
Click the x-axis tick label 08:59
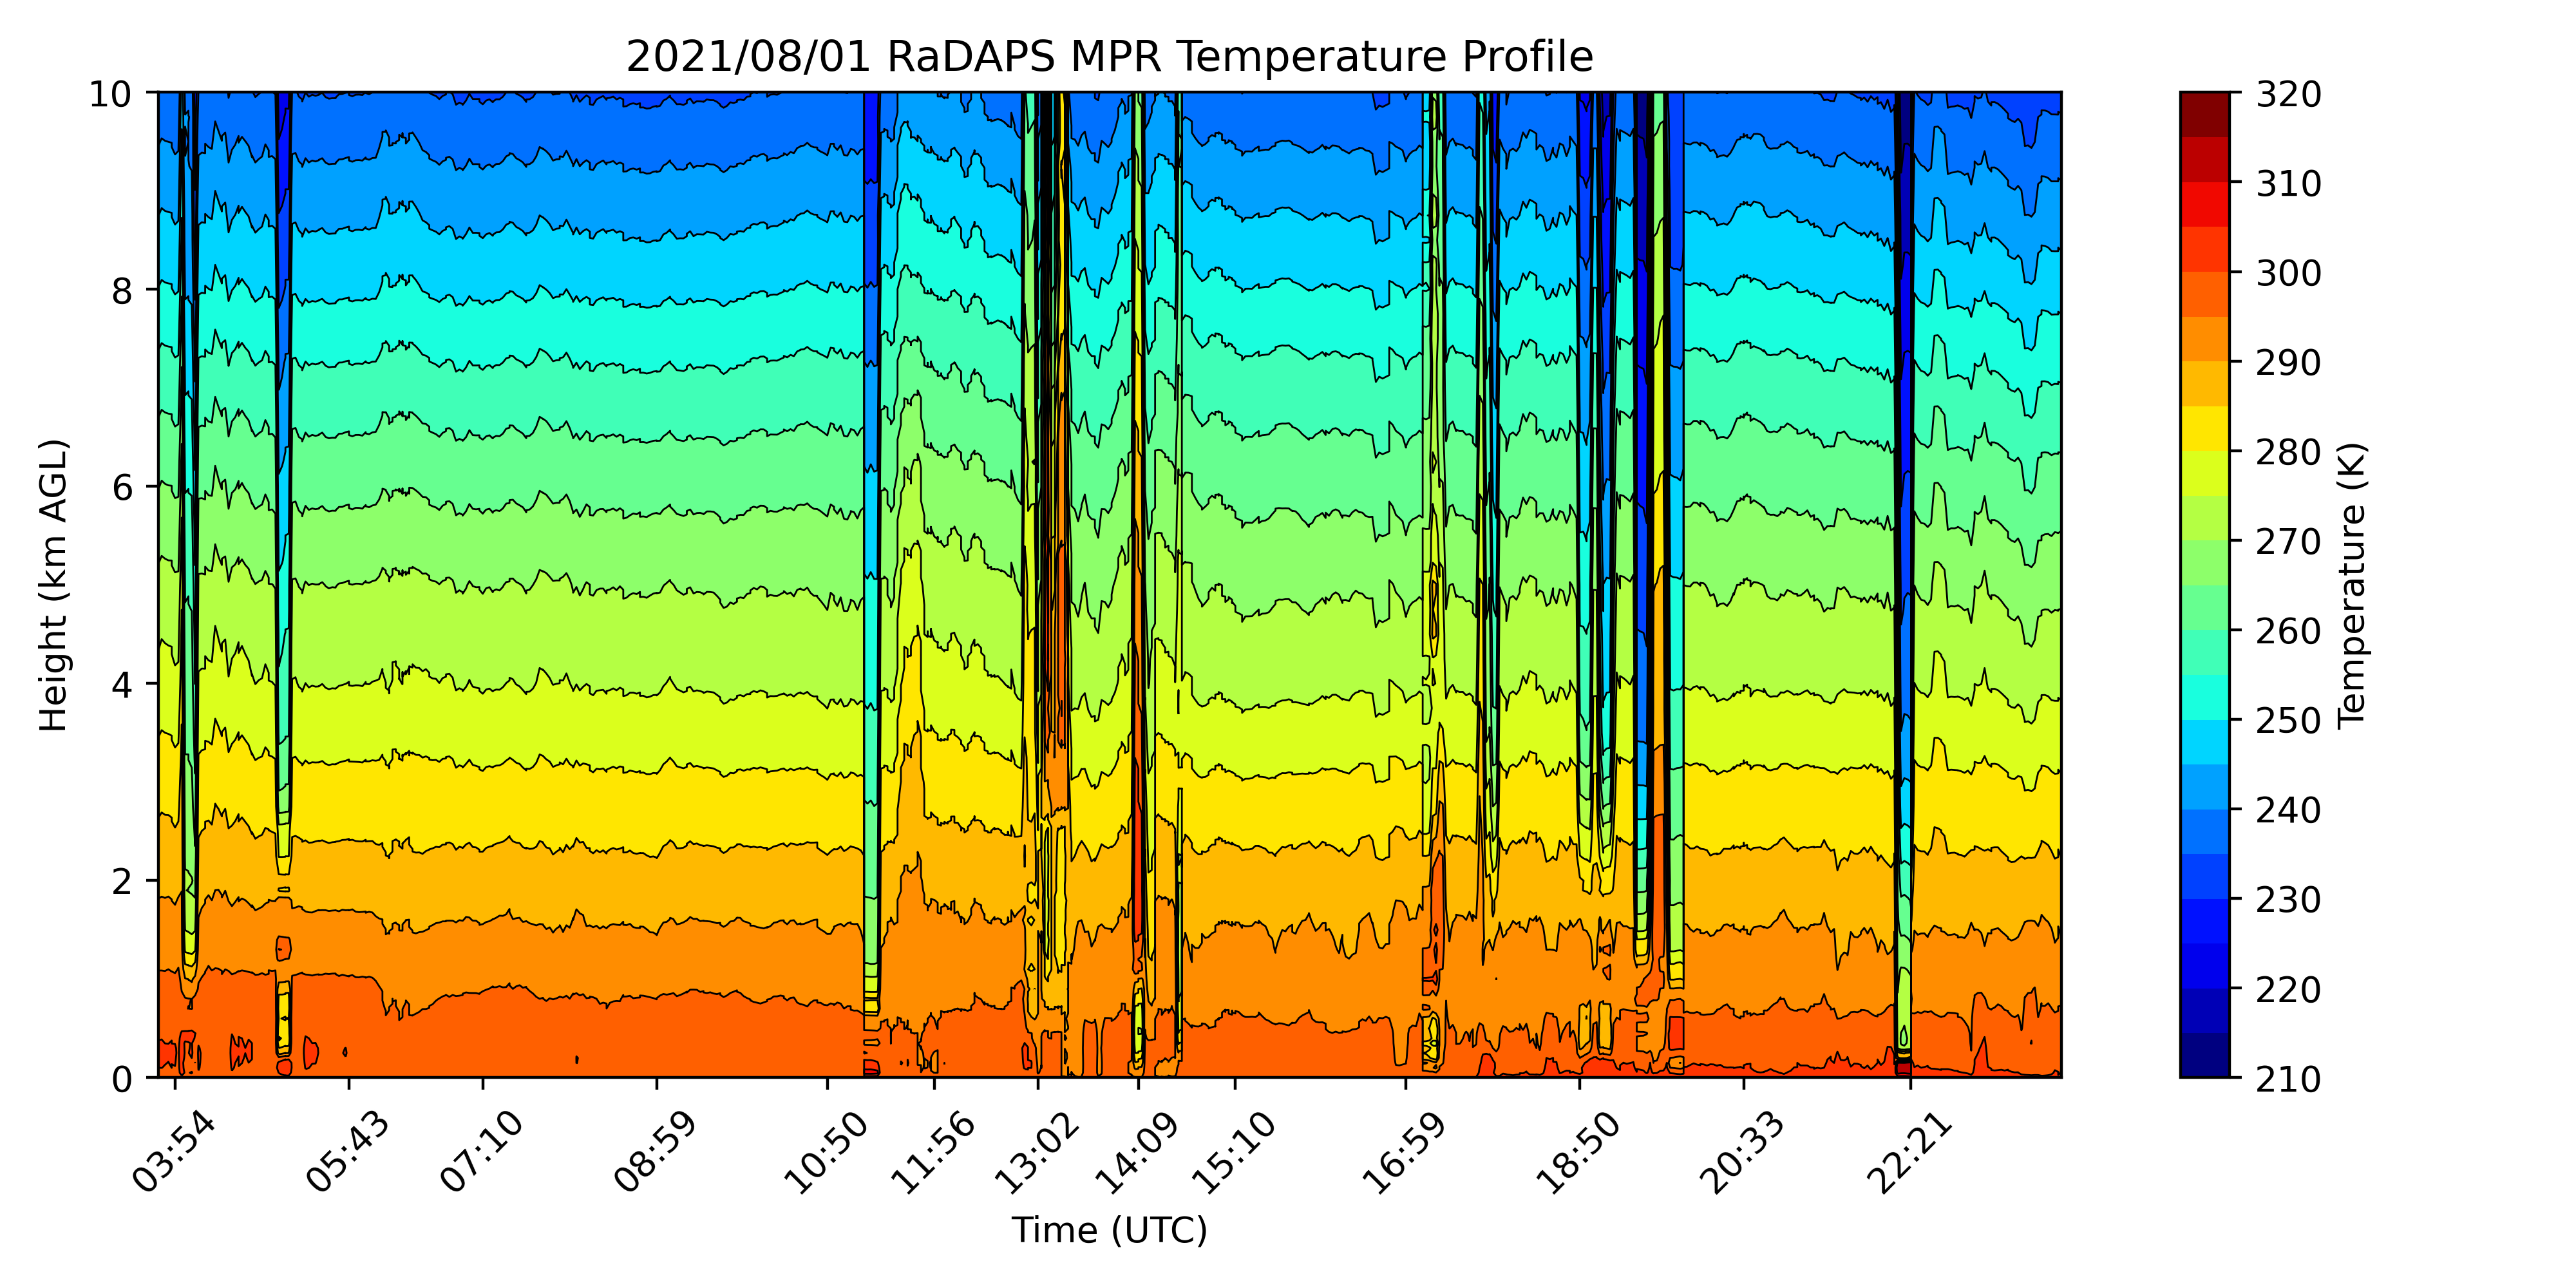[655, 1152]
